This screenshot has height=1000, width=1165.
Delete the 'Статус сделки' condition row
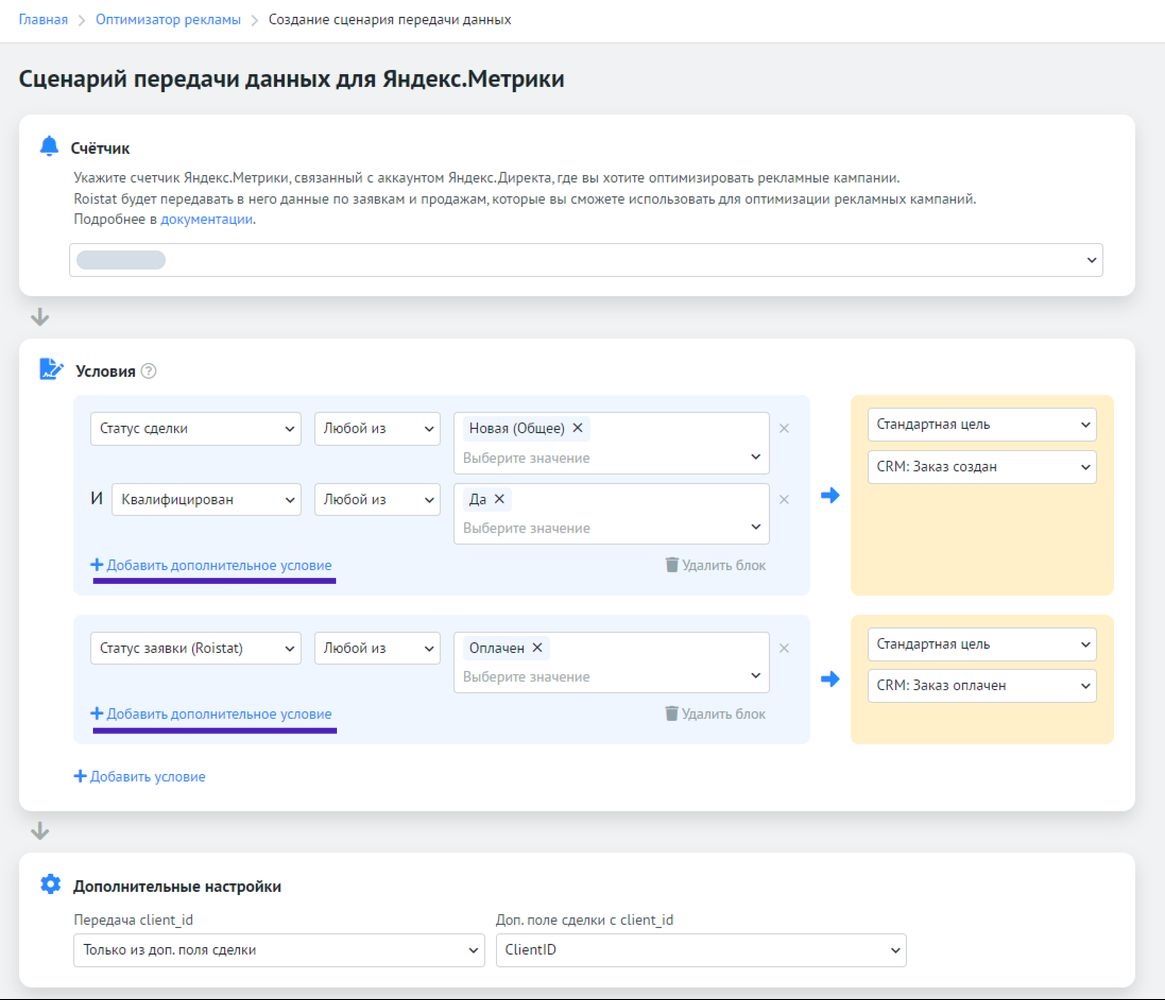point(784,428)
